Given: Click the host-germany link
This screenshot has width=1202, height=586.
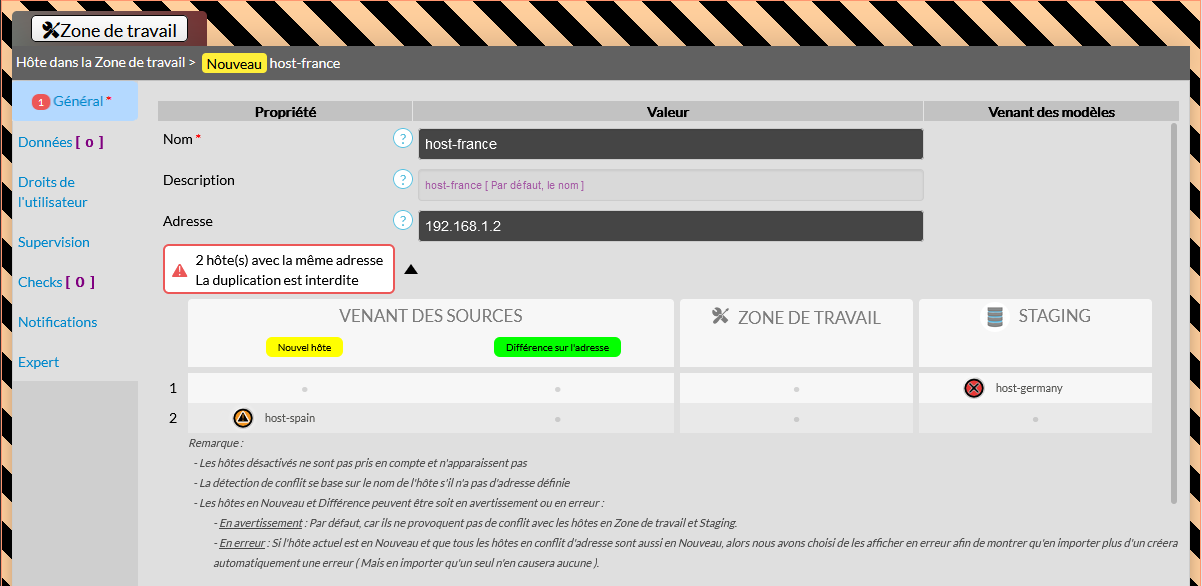Looking at the screenshot, I should 1029,388.
